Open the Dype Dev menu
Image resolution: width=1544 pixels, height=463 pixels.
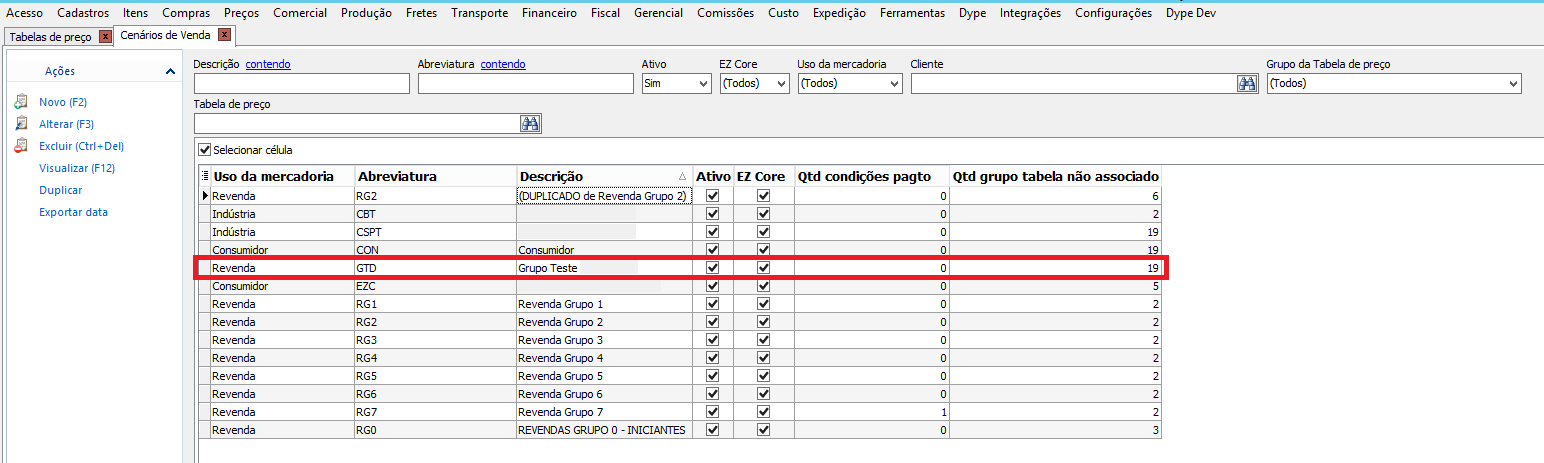click(x=1191, y=13)
